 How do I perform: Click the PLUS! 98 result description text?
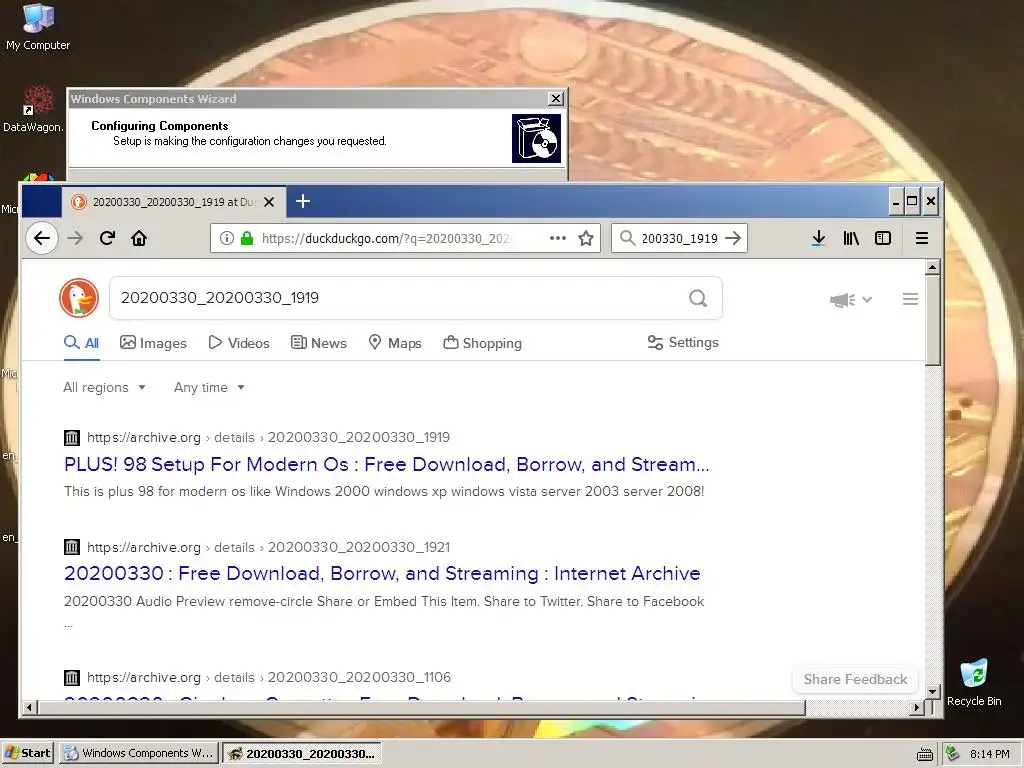point(384,491)
